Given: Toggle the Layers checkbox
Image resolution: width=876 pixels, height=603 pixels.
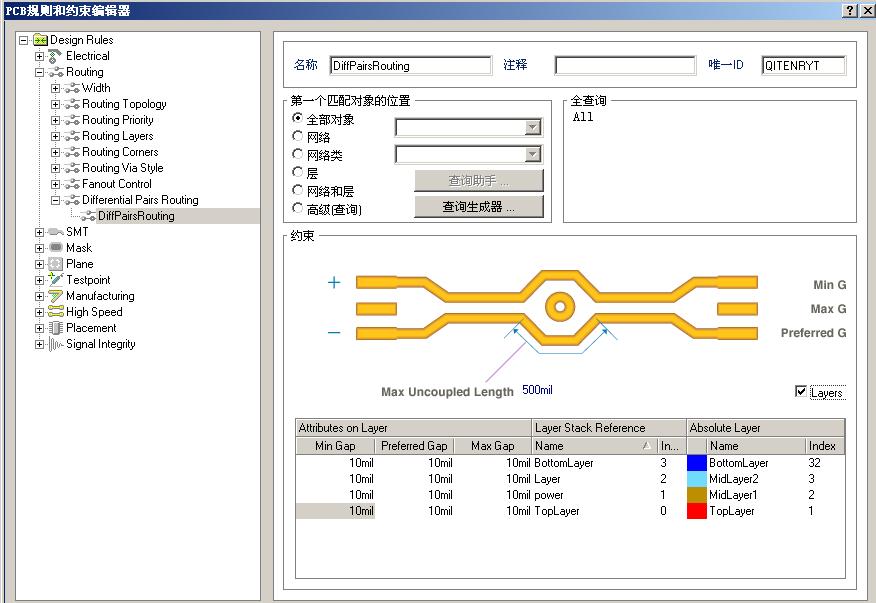Looking at the screenshot, I should pyautogui.click(x=801, y=391).
